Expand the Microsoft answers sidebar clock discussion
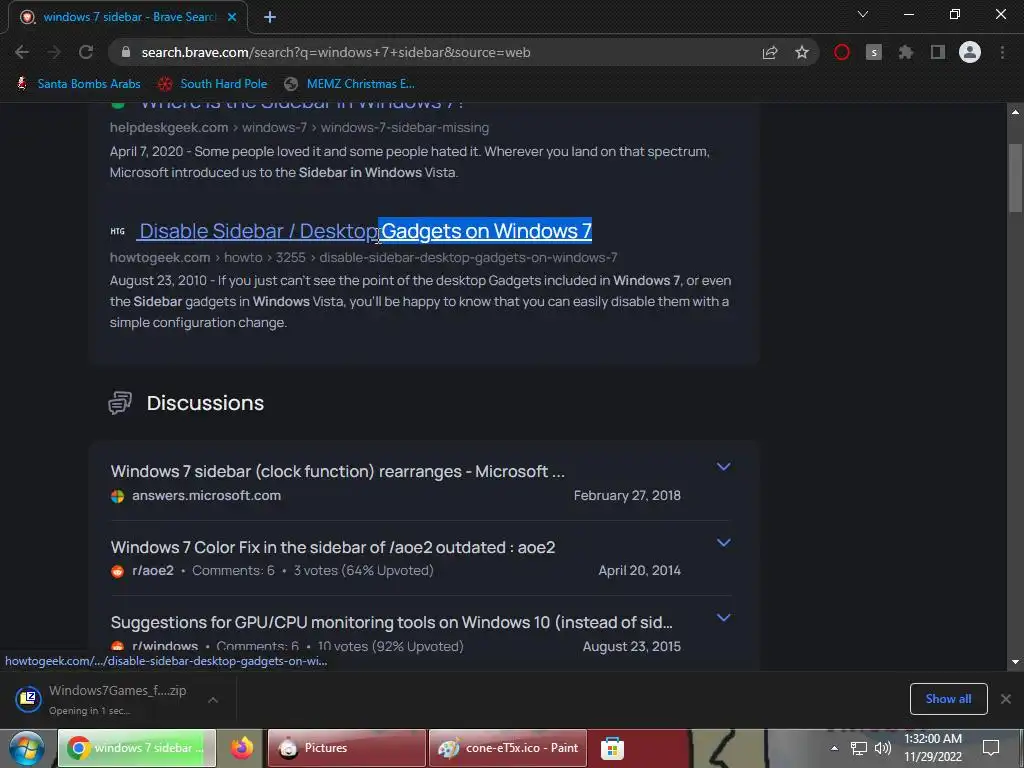The image size is (1024, 768). 724,467
